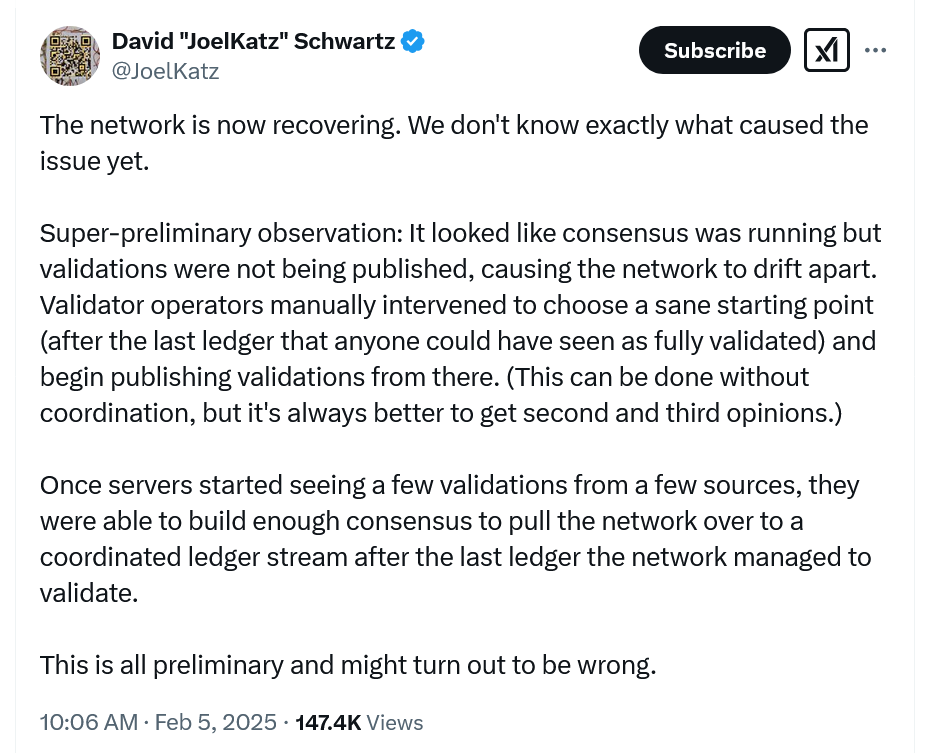The width and height of the screenshot is (927, 753).
Task: Click the @JoelKatz handle
Action: coord(165,71)
